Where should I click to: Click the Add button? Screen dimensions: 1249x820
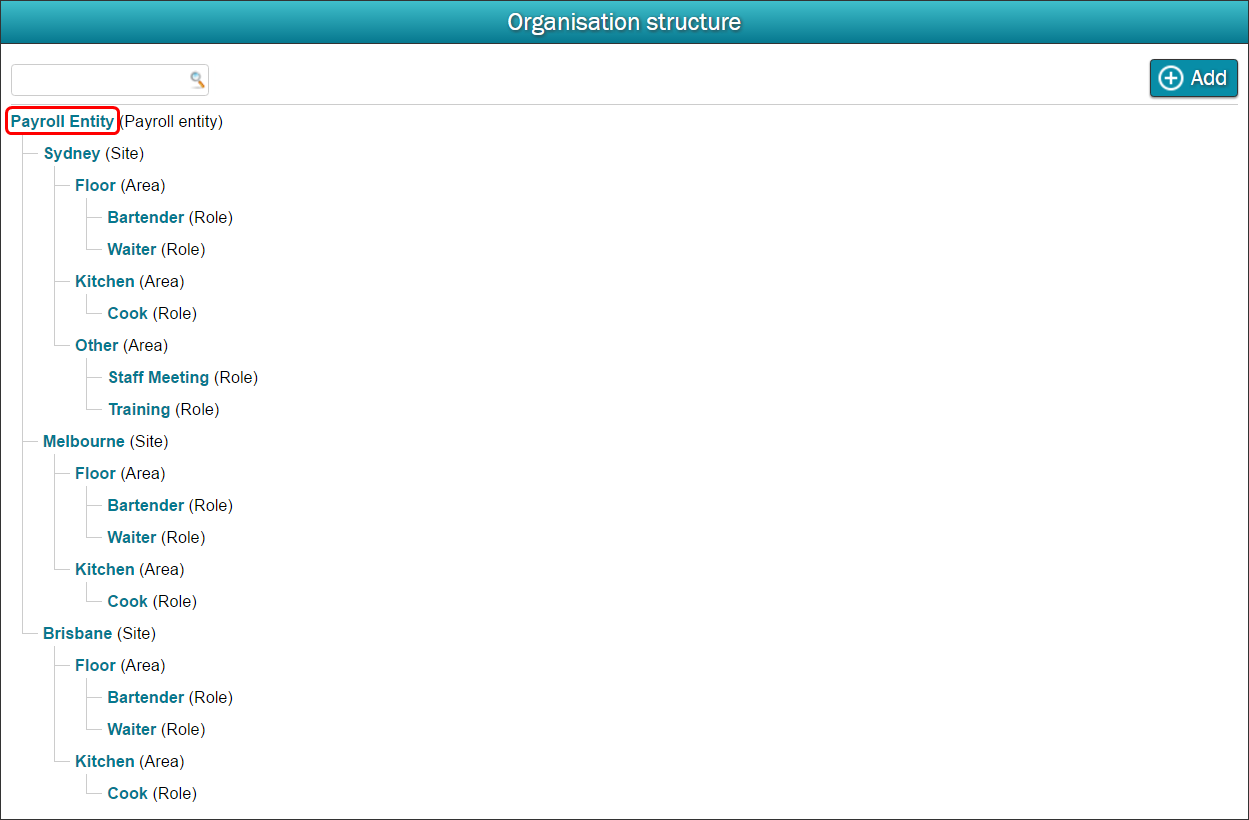1194,78
